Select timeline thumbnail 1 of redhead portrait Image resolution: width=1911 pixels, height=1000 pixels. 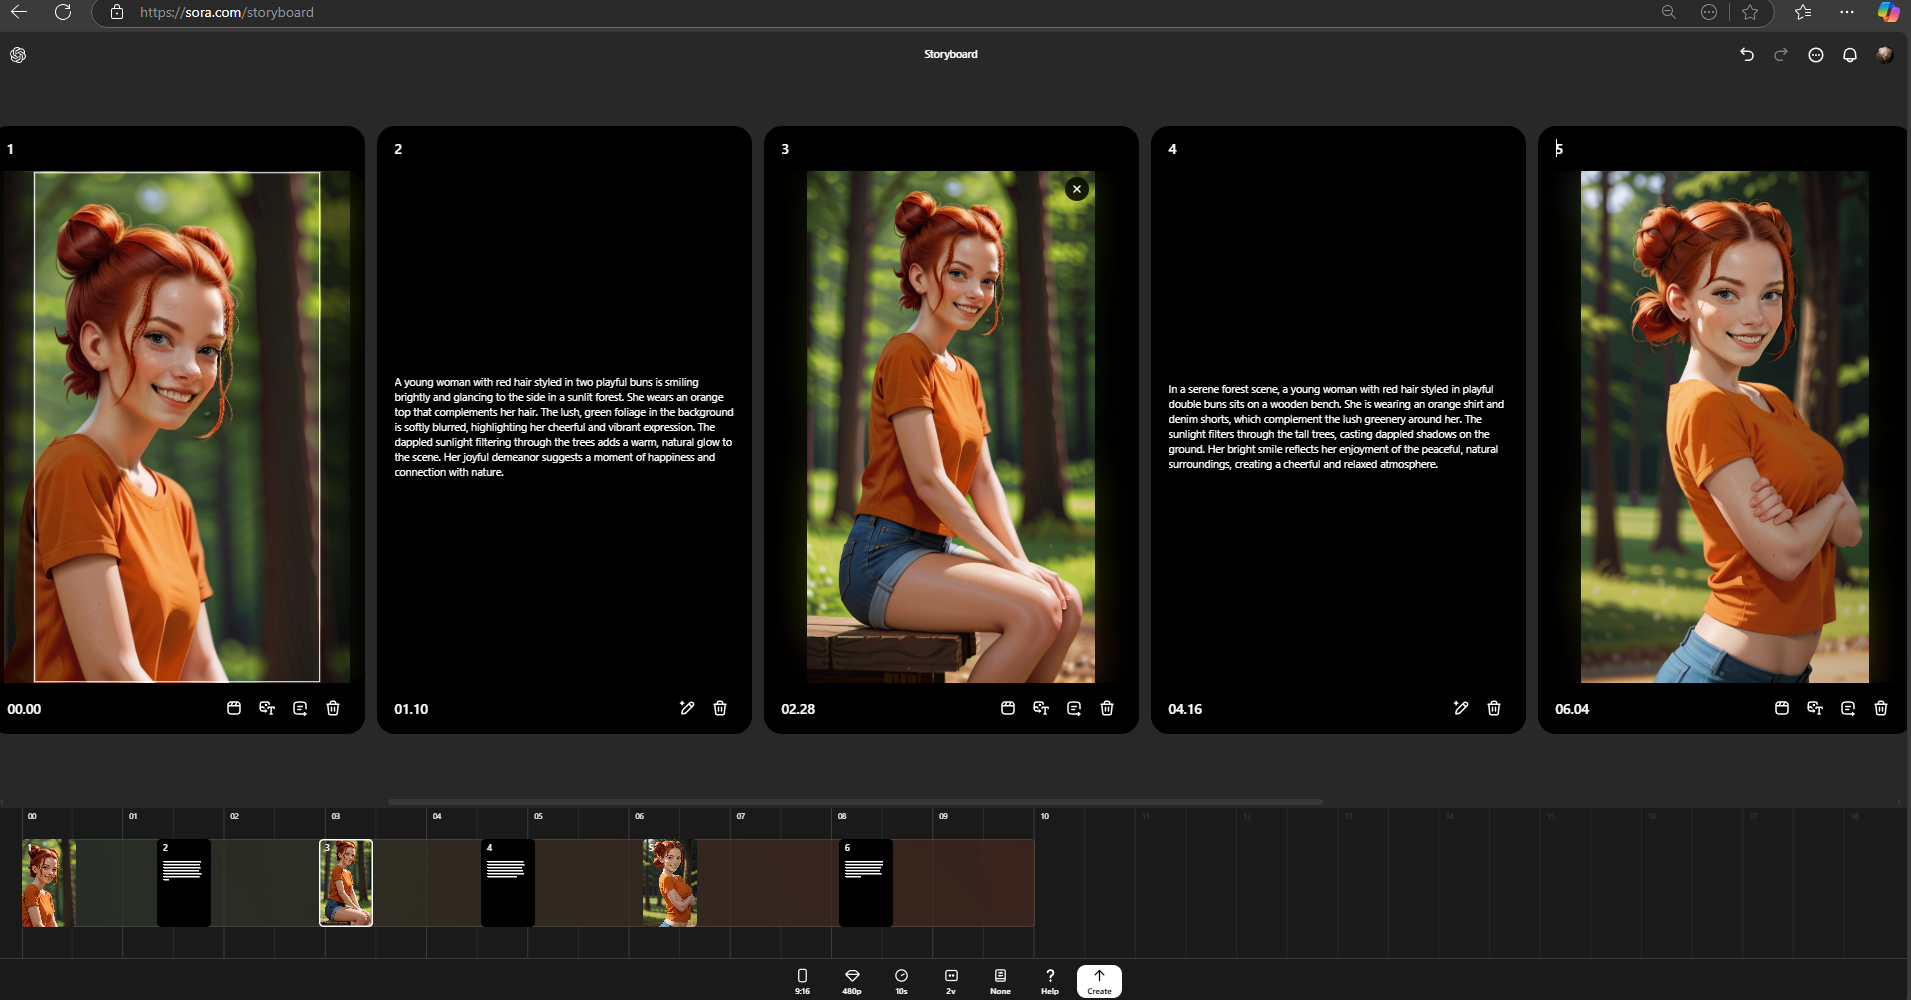tap(48, 883)
